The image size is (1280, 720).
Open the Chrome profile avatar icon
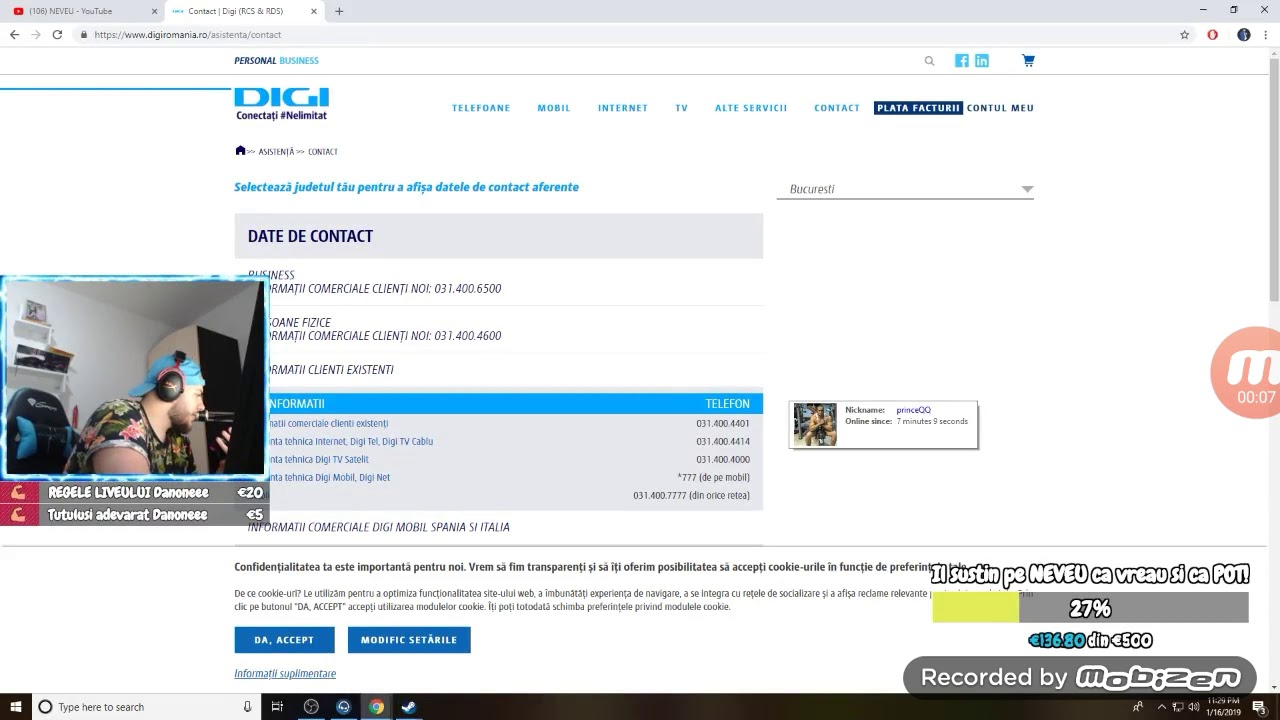tap(1244, 35)
